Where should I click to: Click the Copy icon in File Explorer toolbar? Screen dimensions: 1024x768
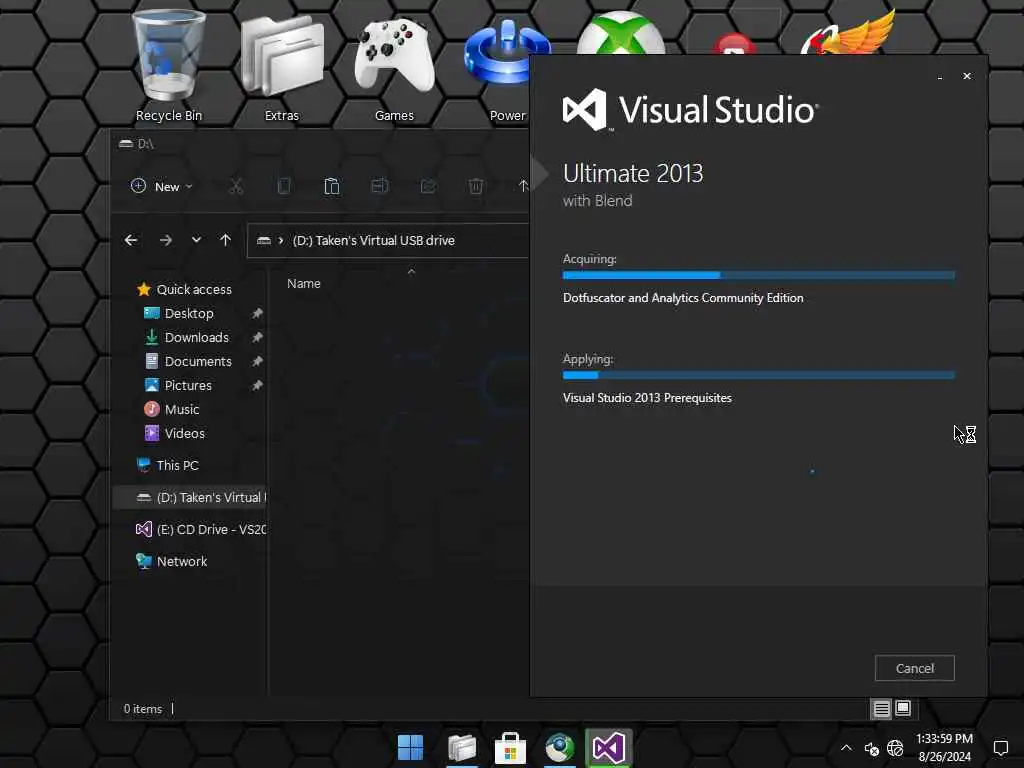[283, 187]
